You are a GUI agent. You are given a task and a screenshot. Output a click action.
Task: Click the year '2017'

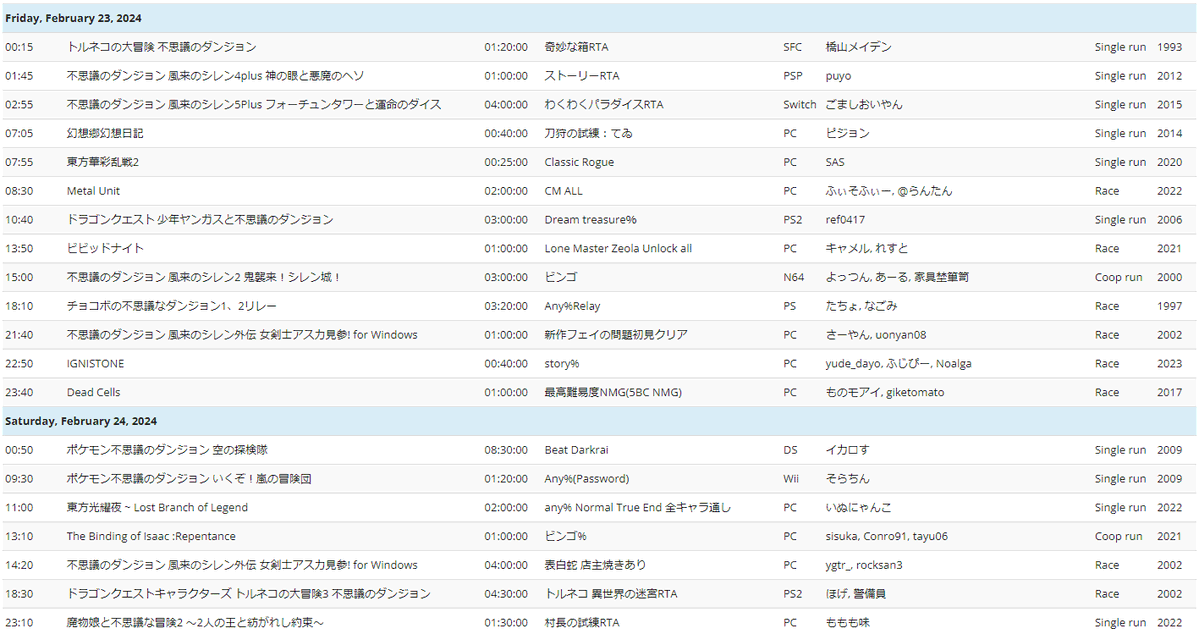point(1169,392)
